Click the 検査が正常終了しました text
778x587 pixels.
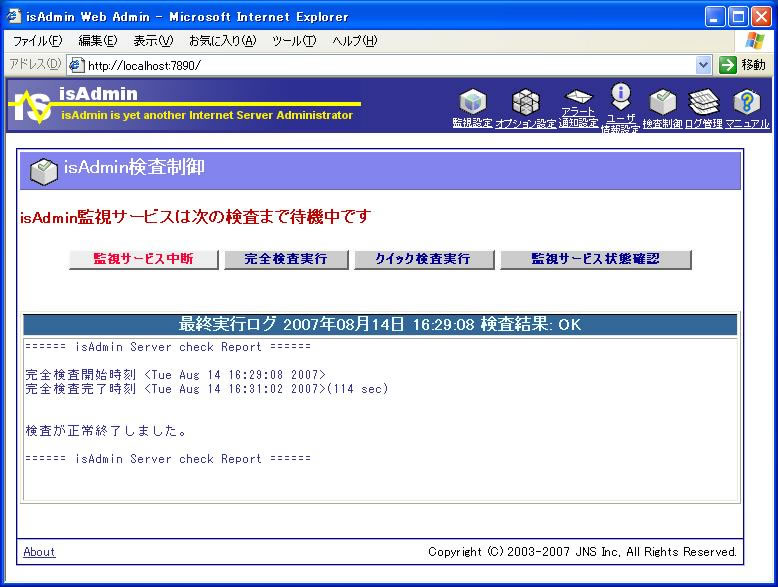(x=106, y=430)
